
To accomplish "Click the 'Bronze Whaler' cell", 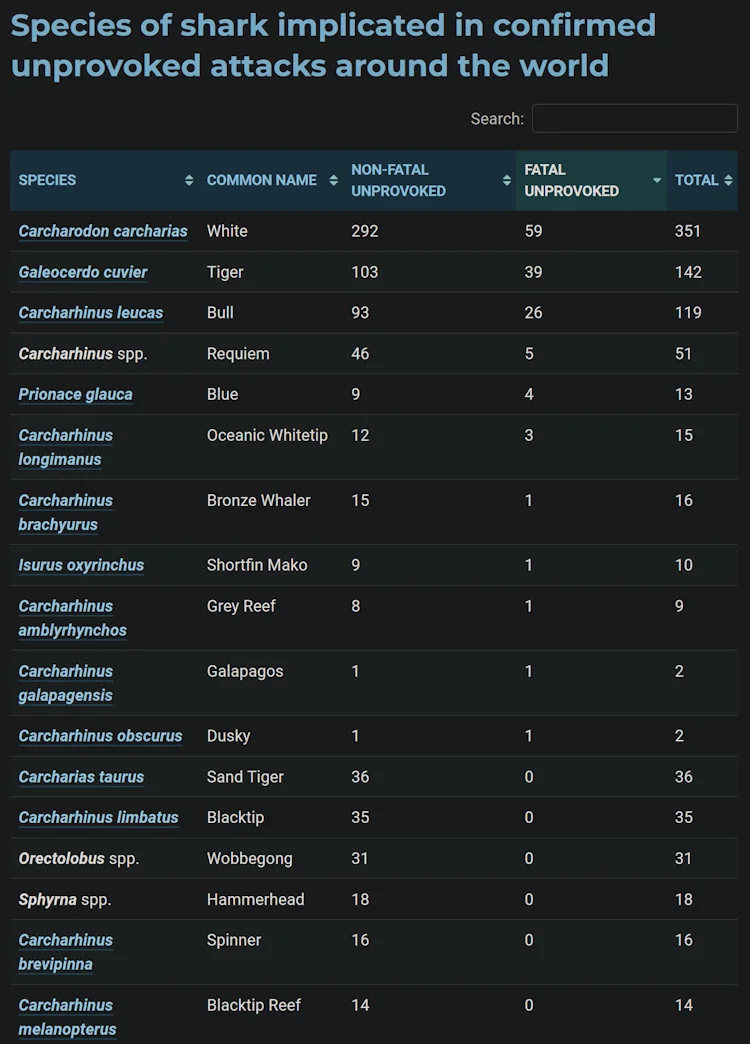I will click(258, 501).
